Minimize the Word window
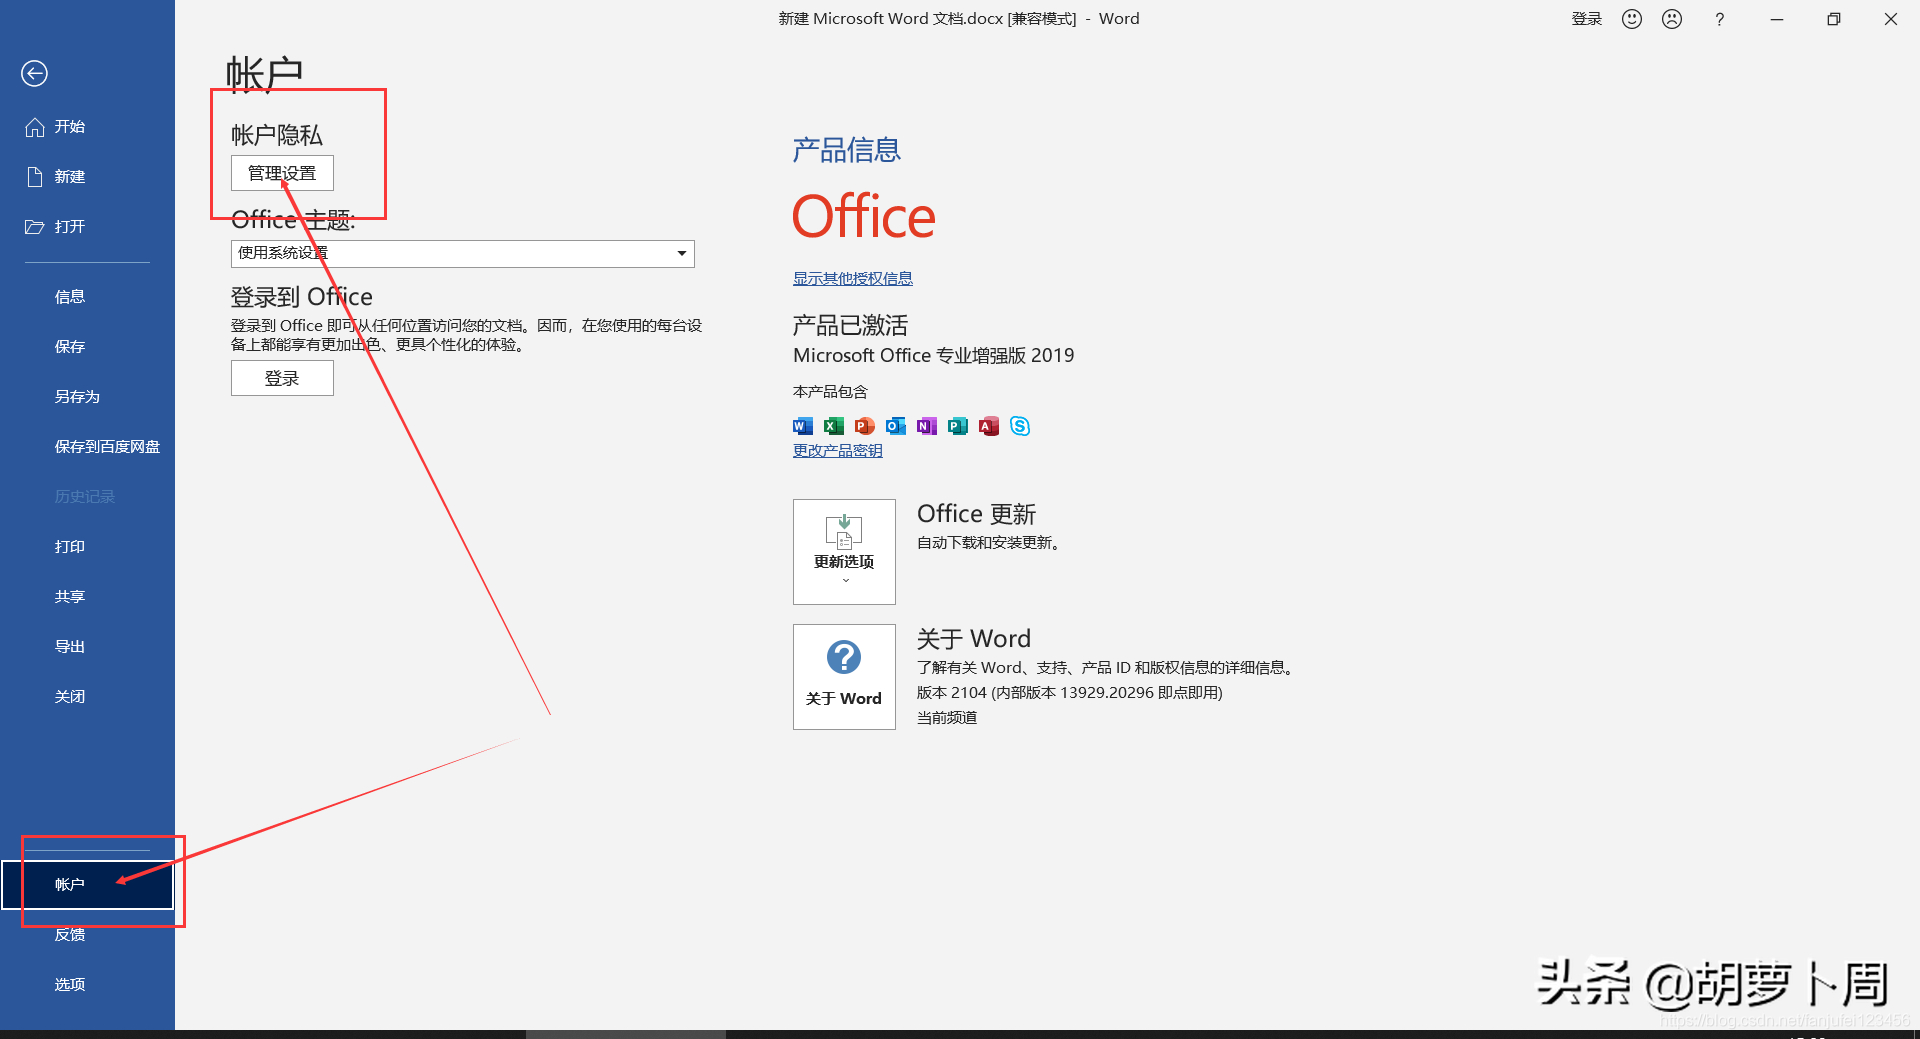1920x1039 pixels. [1777, 19]
